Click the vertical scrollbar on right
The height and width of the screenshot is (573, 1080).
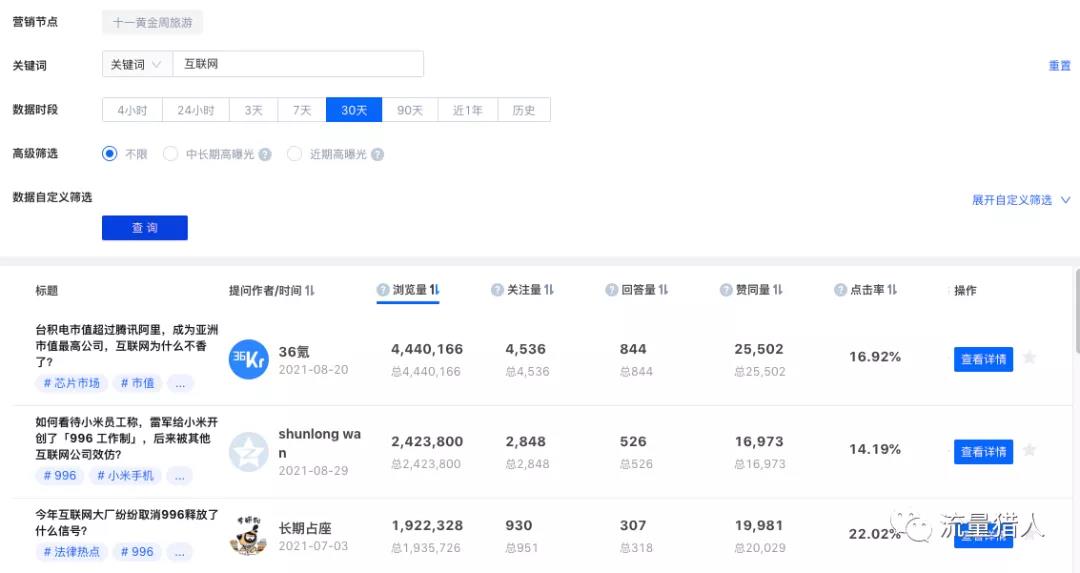click(1076, 310)
